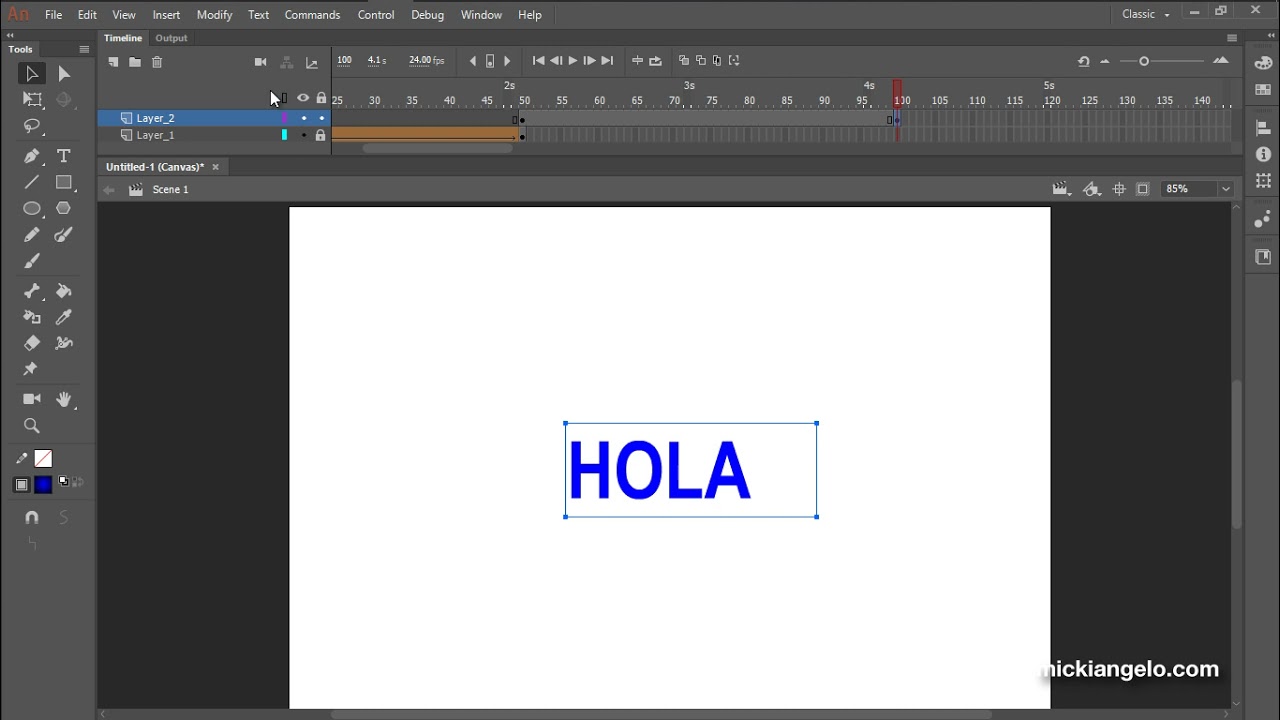Viewport: 1280px width, 720px height.
Task: Open Edit Symbols dropdown
Action: pyautogui.click(x=1092, y=189)
